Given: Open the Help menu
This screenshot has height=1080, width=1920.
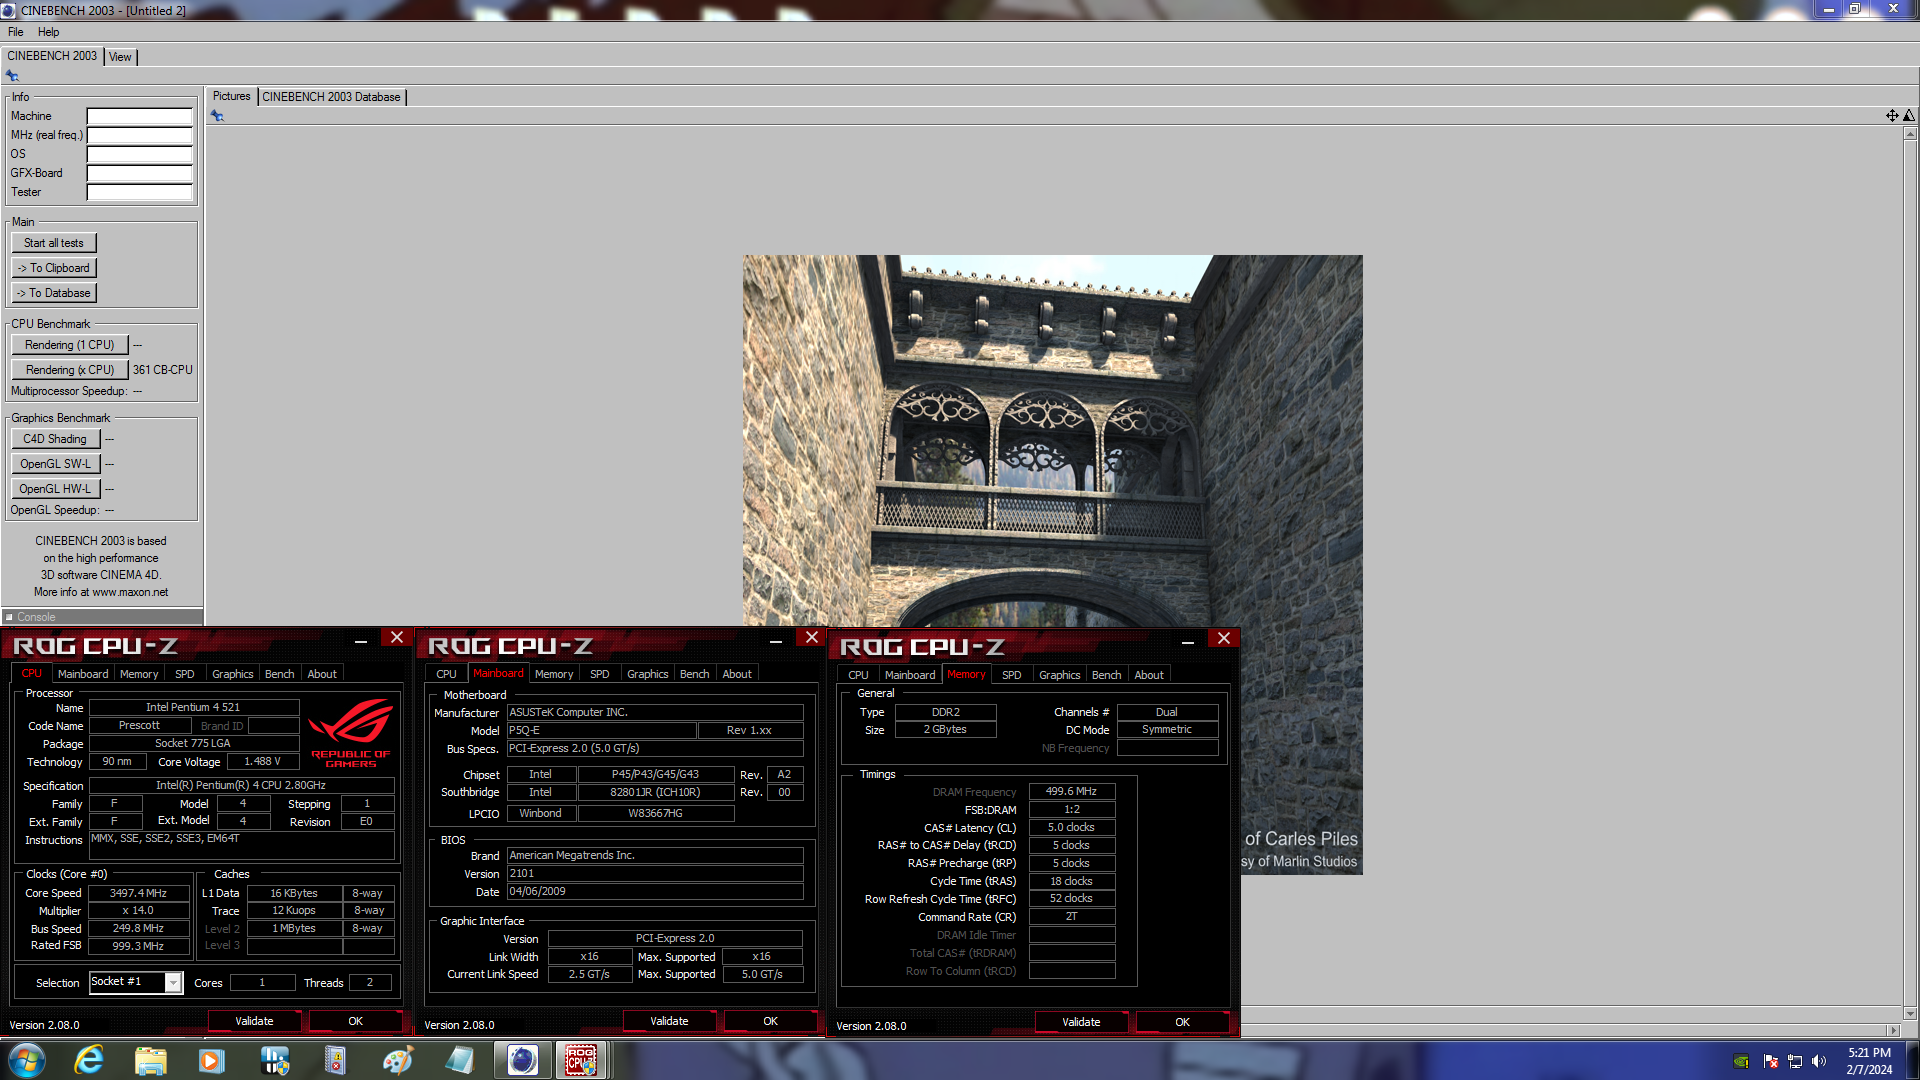Looking at the screenshot, I should [x=49, y=32].
